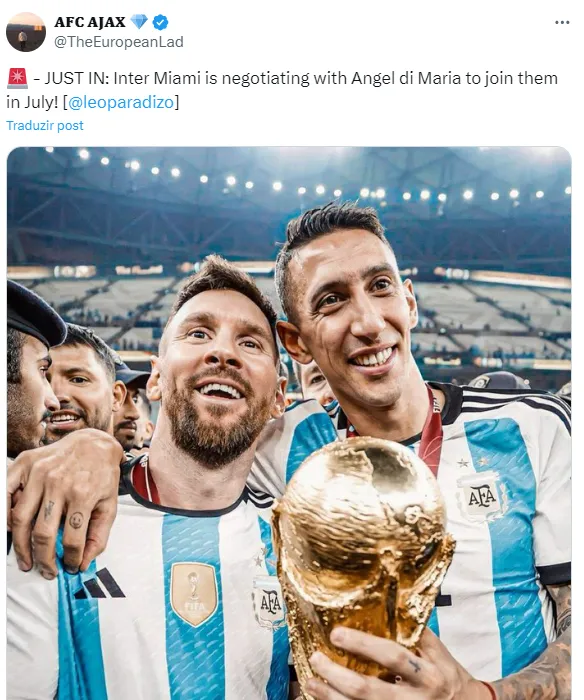Click the JUST IN text of the post
584x700 pixels.
pyautogui.click(x=77, y=79)
